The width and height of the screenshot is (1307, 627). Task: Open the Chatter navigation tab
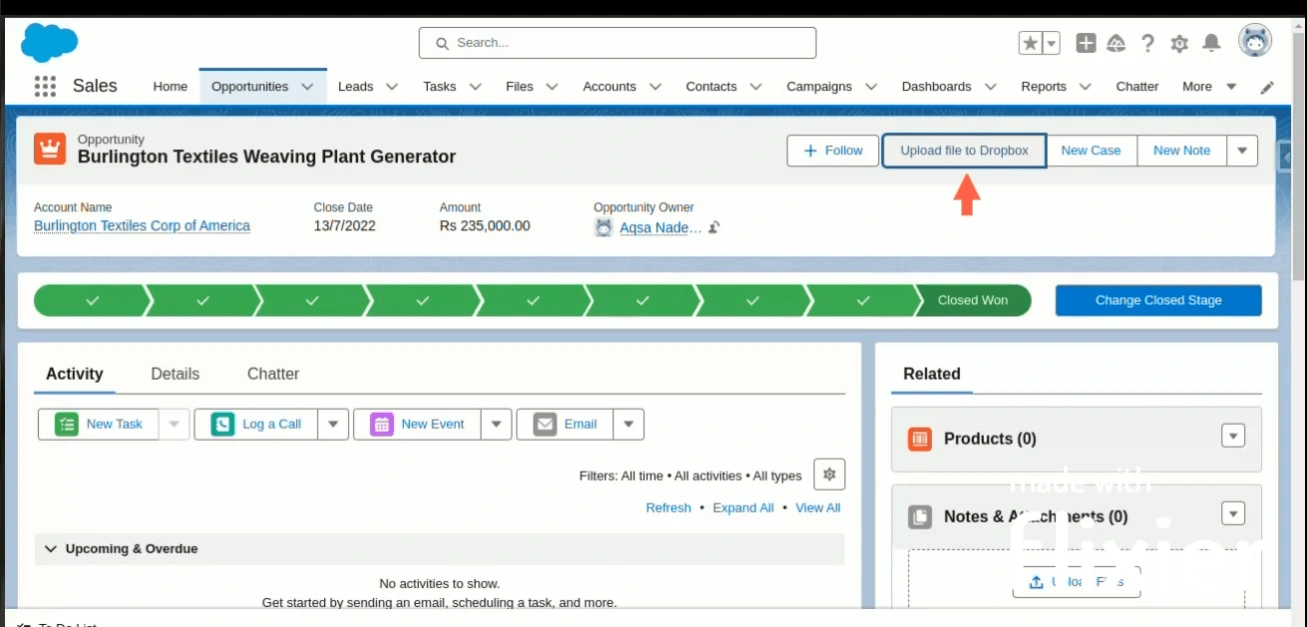click(x=1137, y=86)
